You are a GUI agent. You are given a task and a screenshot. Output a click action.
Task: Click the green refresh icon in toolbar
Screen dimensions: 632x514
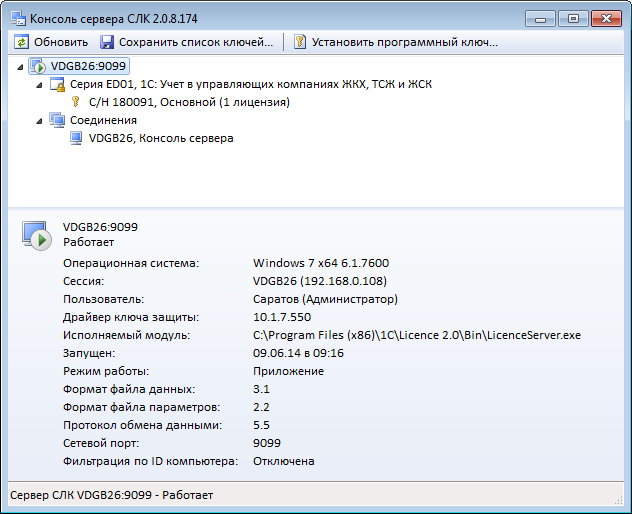pyautogui.click(x=21, y=42)
